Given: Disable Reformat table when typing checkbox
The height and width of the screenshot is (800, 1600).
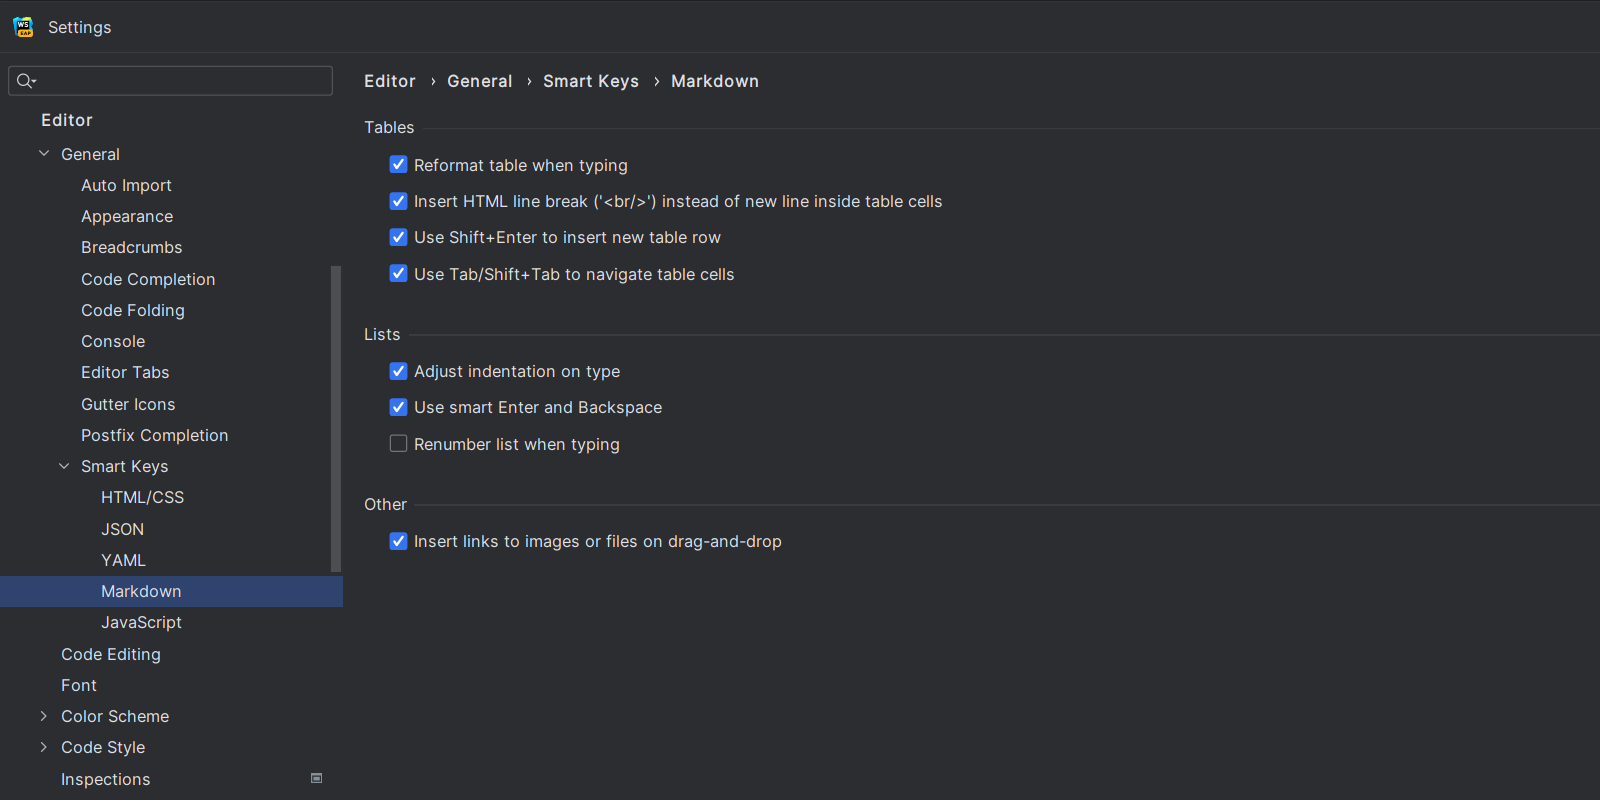Looking at the screenshot, I should pyautogui.click(x=398, y=165).
